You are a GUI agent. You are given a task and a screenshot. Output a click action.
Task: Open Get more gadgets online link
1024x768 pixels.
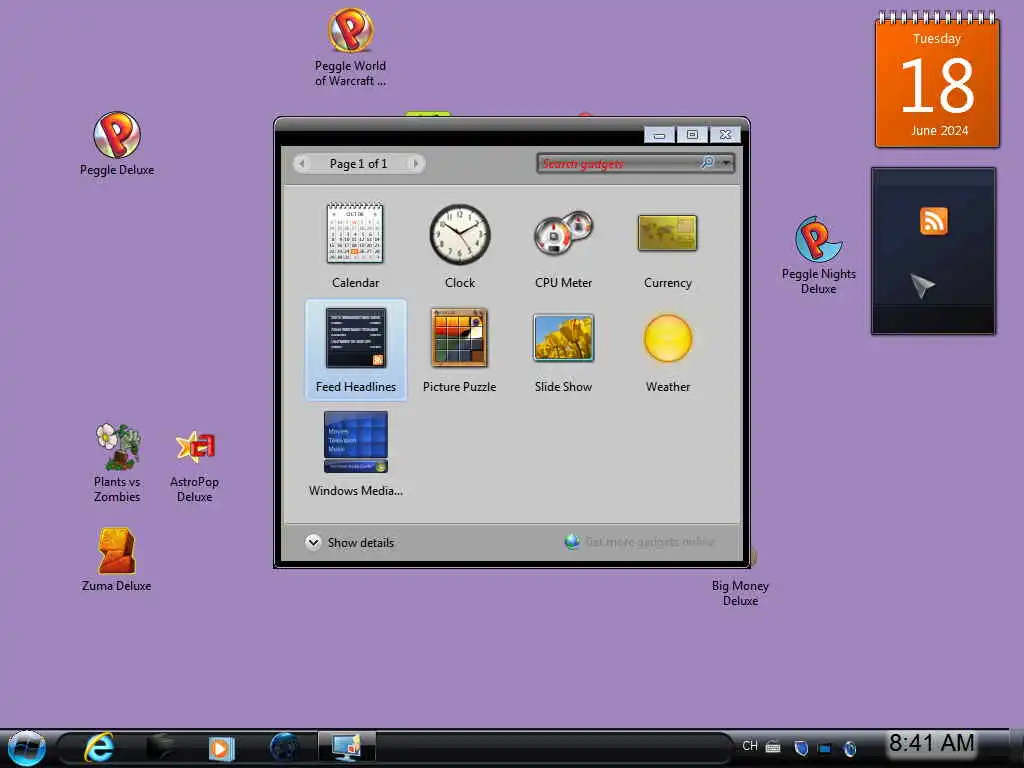point(640,542)
